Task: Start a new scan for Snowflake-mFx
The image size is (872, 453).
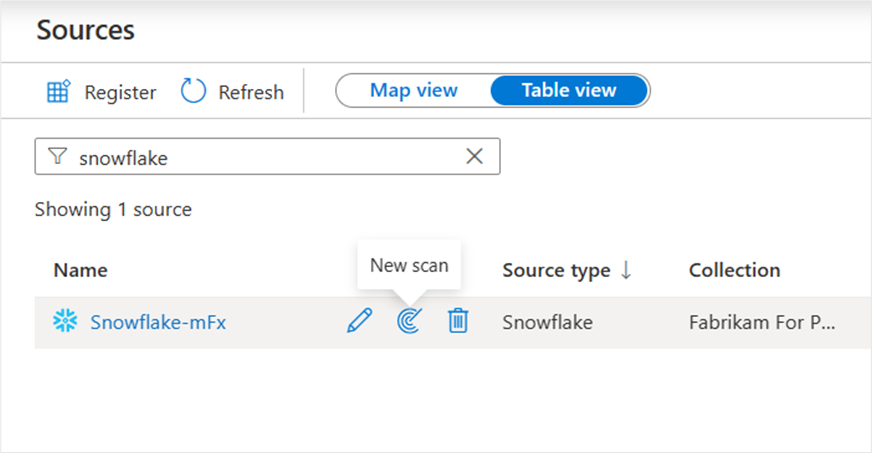Action: [x=408, y=321]
